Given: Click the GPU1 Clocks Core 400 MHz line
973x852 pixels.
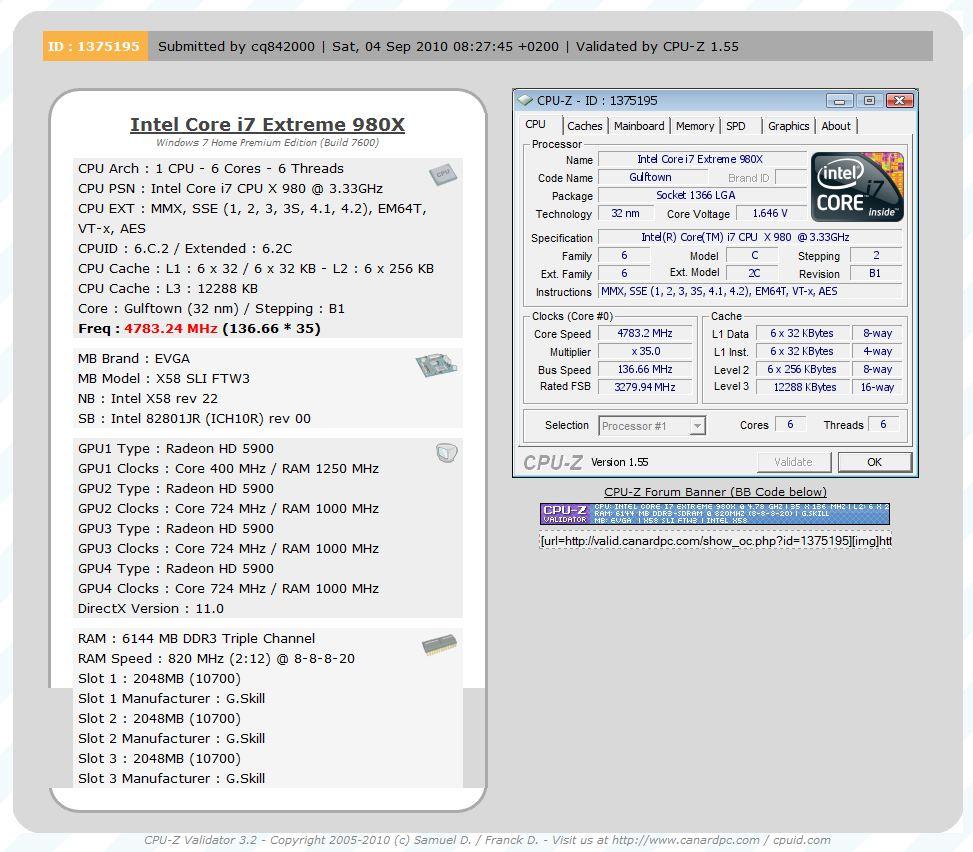Looking at the screenshot, I should click(x=228, y=469).
